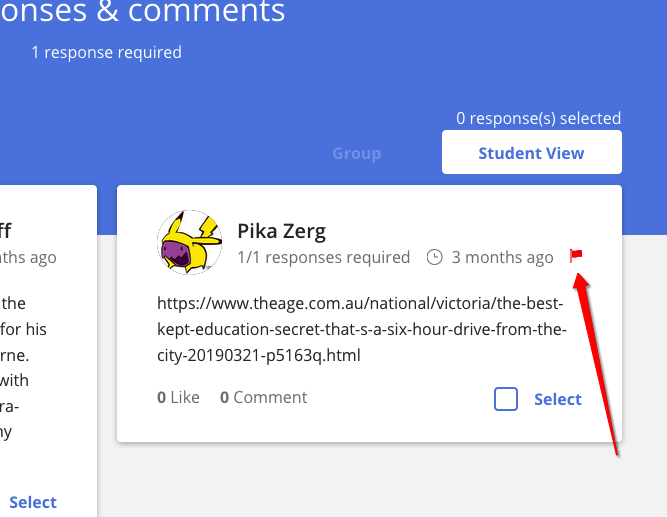This screenshot has width=667, height=517.
Task: Click the 3 months ago timestamp
Action: point(502,257)
